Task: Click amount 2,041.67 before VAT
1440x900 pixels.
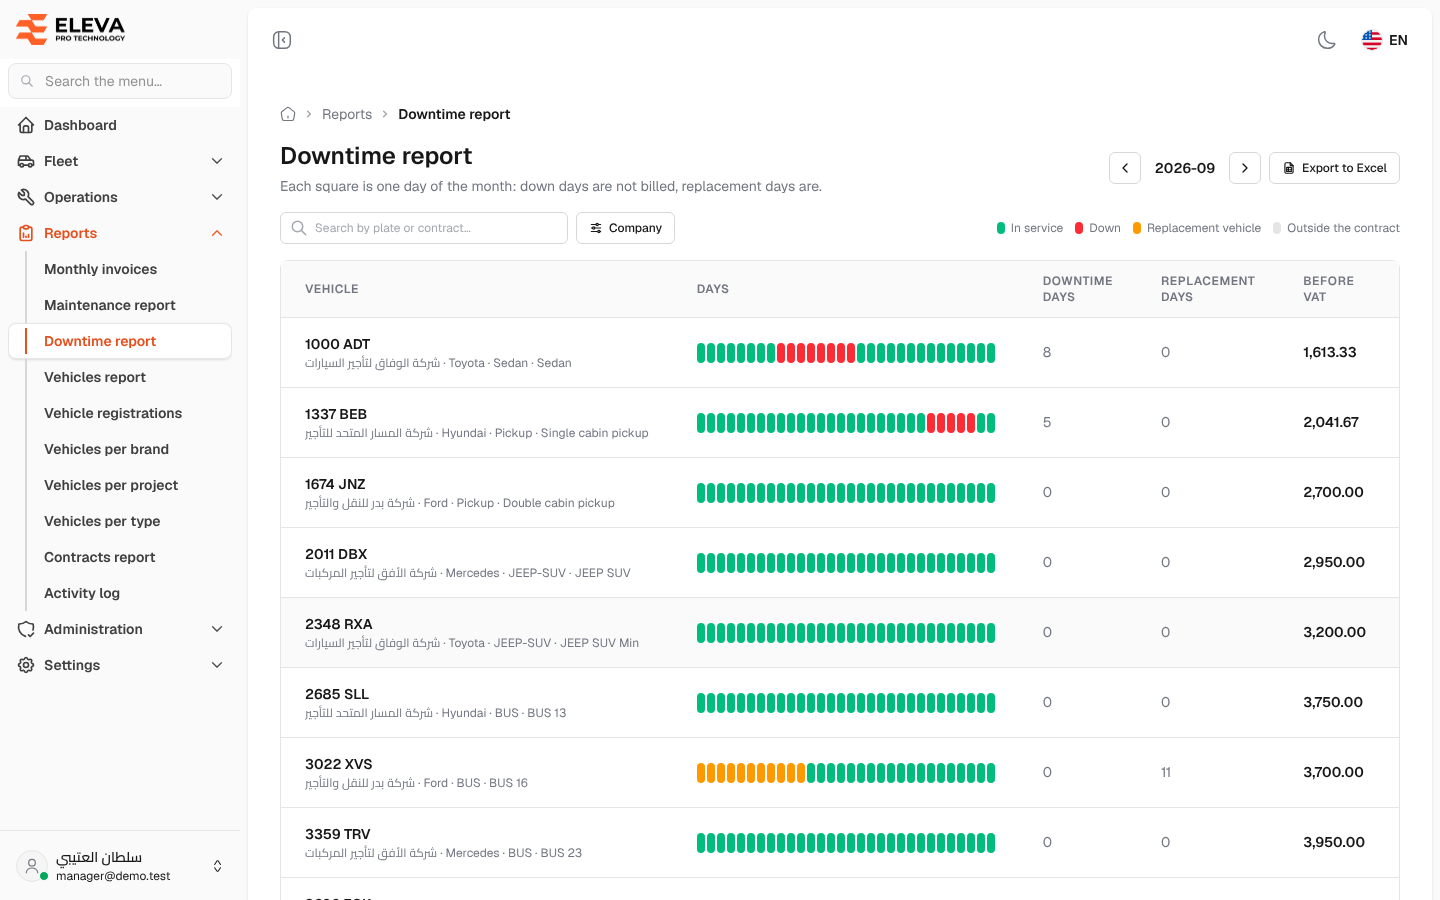Action: pyautogui.click(x=1331, y=422)
